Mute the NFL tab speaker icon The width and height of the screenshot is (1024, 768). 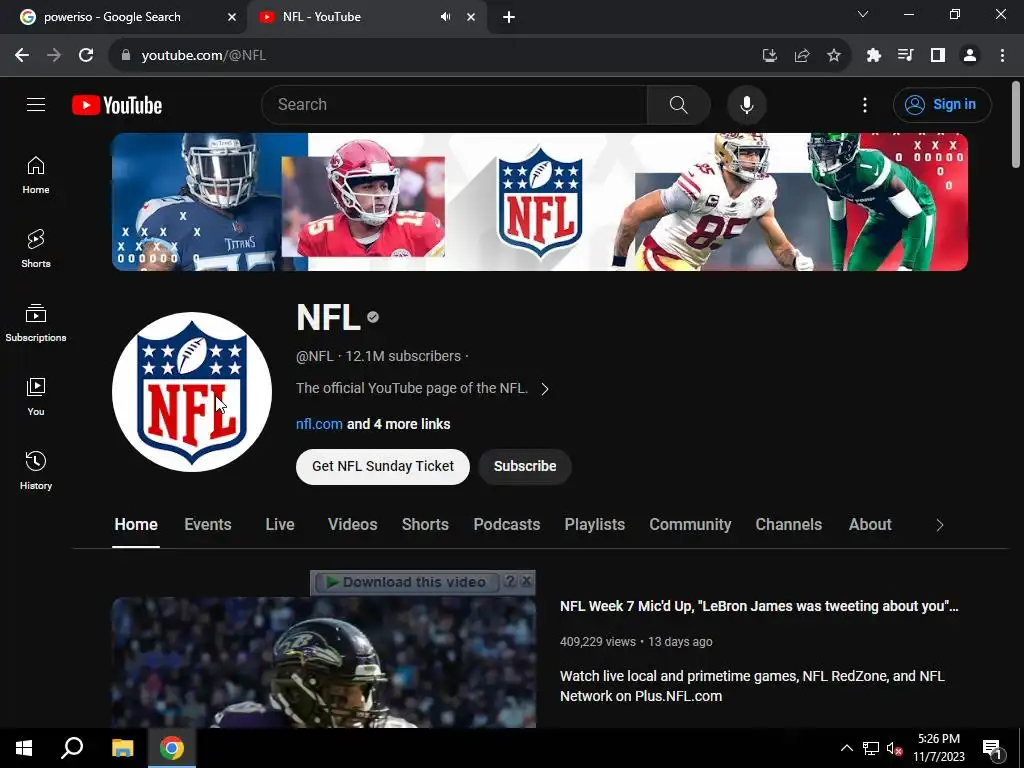[445, 17]
